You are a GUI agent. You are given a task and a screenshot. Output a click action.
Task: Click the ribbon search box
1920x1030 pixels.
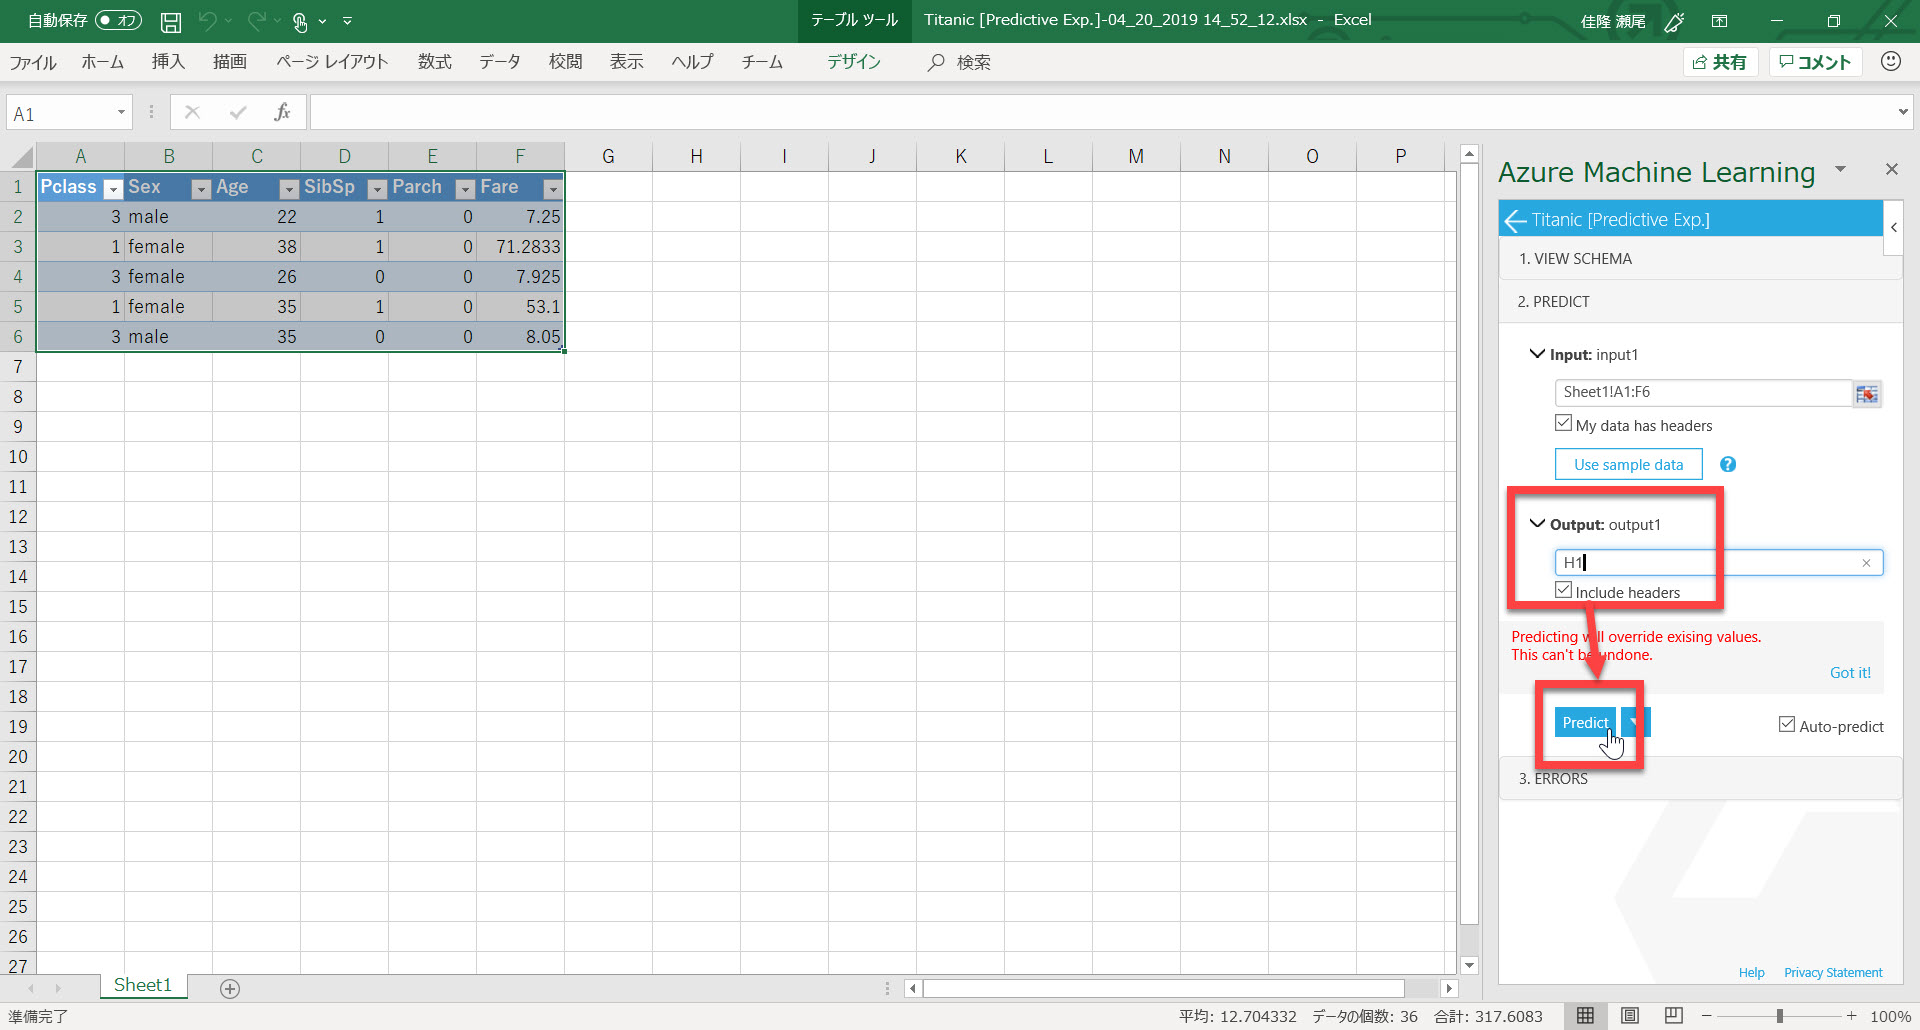click(x=959, y=62)
